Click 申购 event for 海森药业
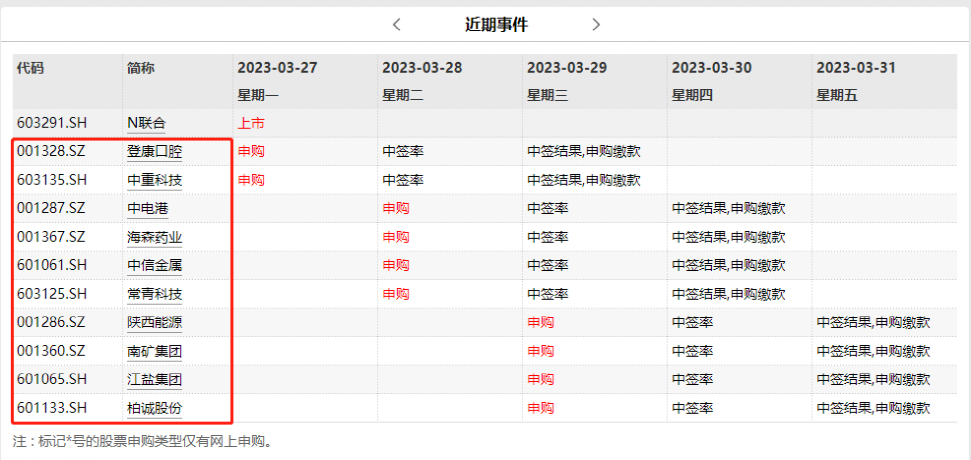 [x=396, y=237]
